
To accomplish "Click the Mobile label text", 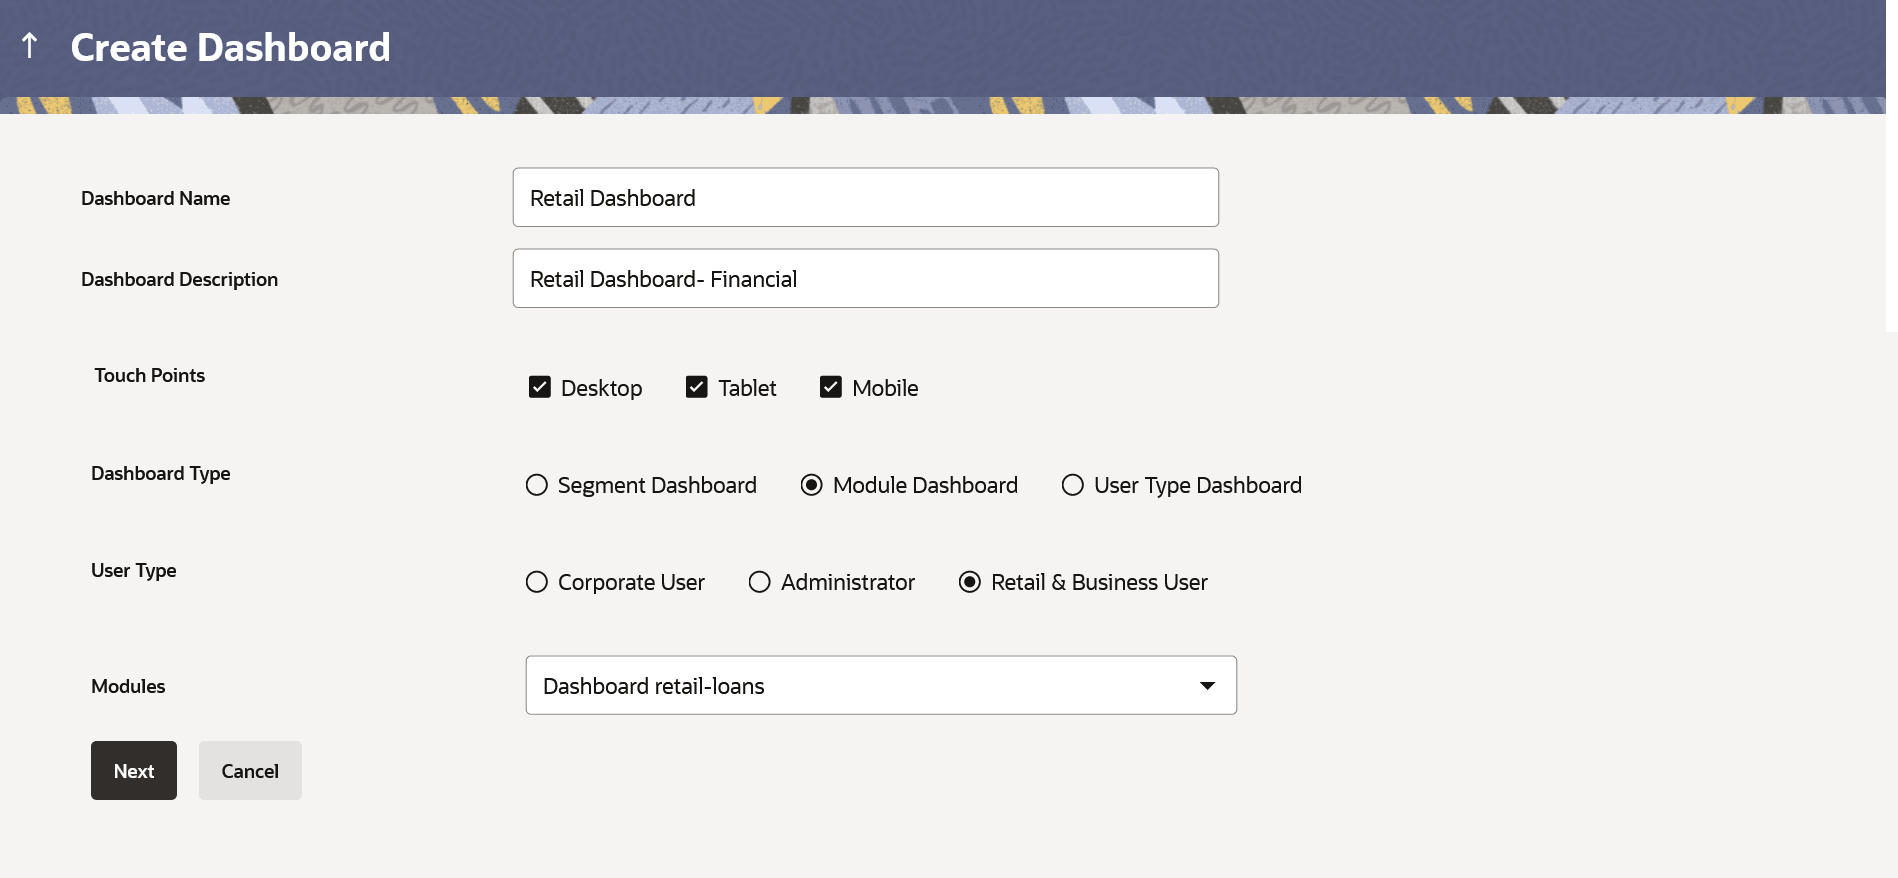I will 885,388.
